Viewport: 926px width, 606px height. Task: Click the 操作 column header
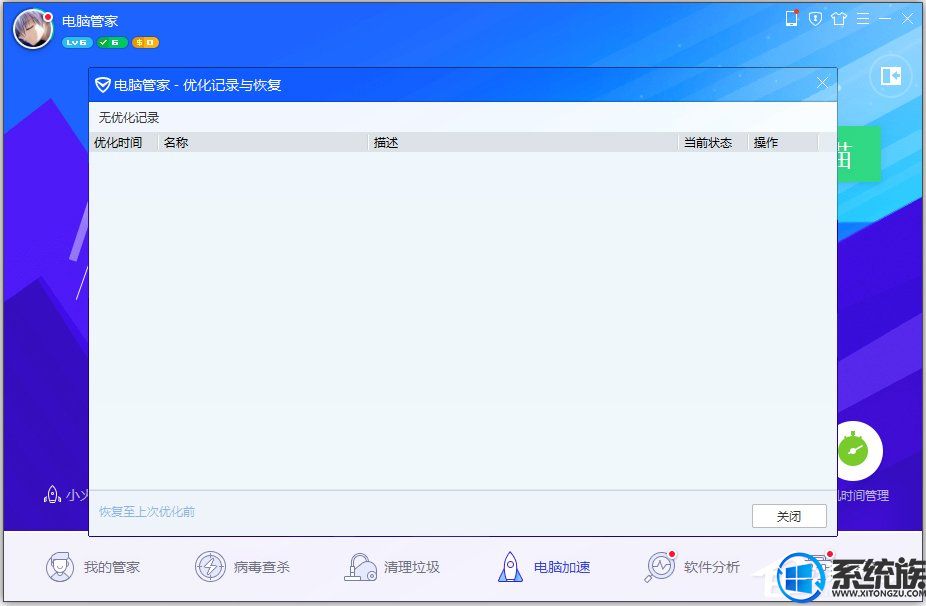(784, 142)
